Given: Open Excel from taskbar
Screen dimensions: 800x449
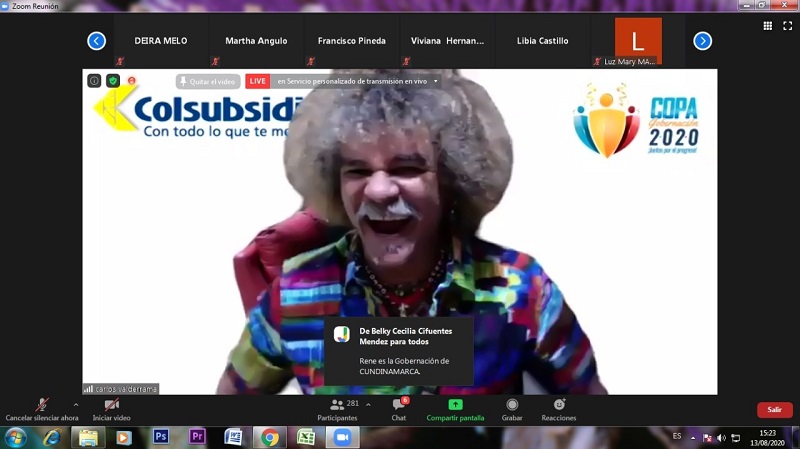Looking at the screenshot, I should [x=306, y=437].
